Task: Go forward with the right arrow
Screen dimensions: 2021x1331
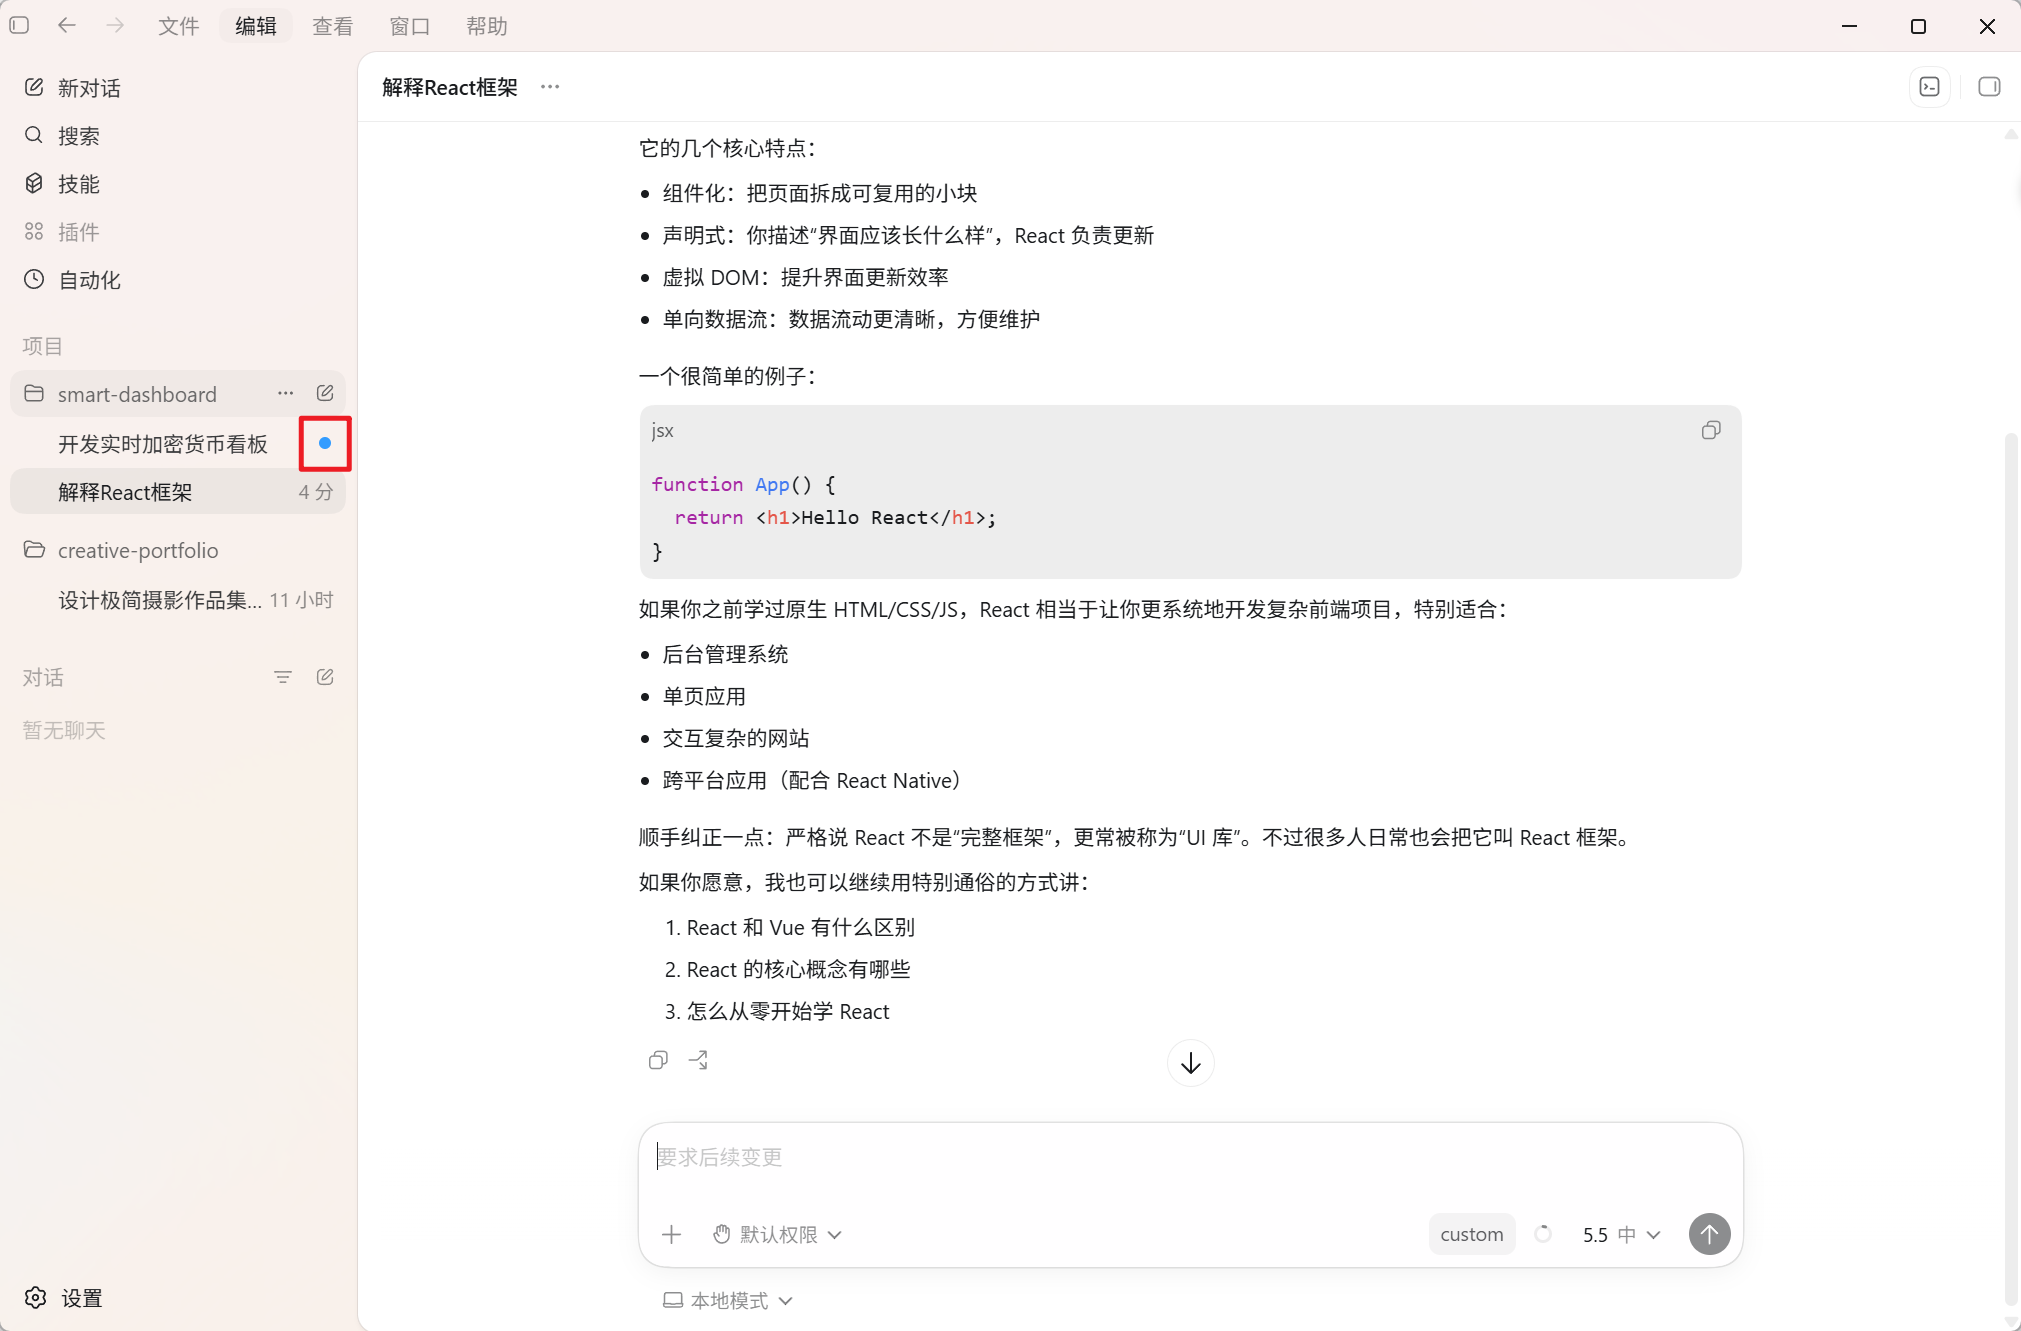Action: (115, 26)
